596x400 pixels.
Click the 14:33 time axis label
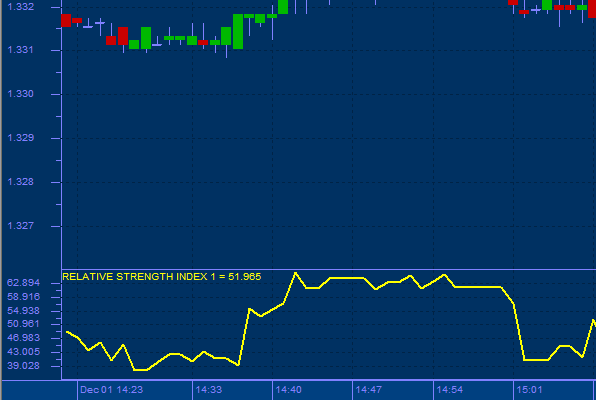click(x=209, y=390)
